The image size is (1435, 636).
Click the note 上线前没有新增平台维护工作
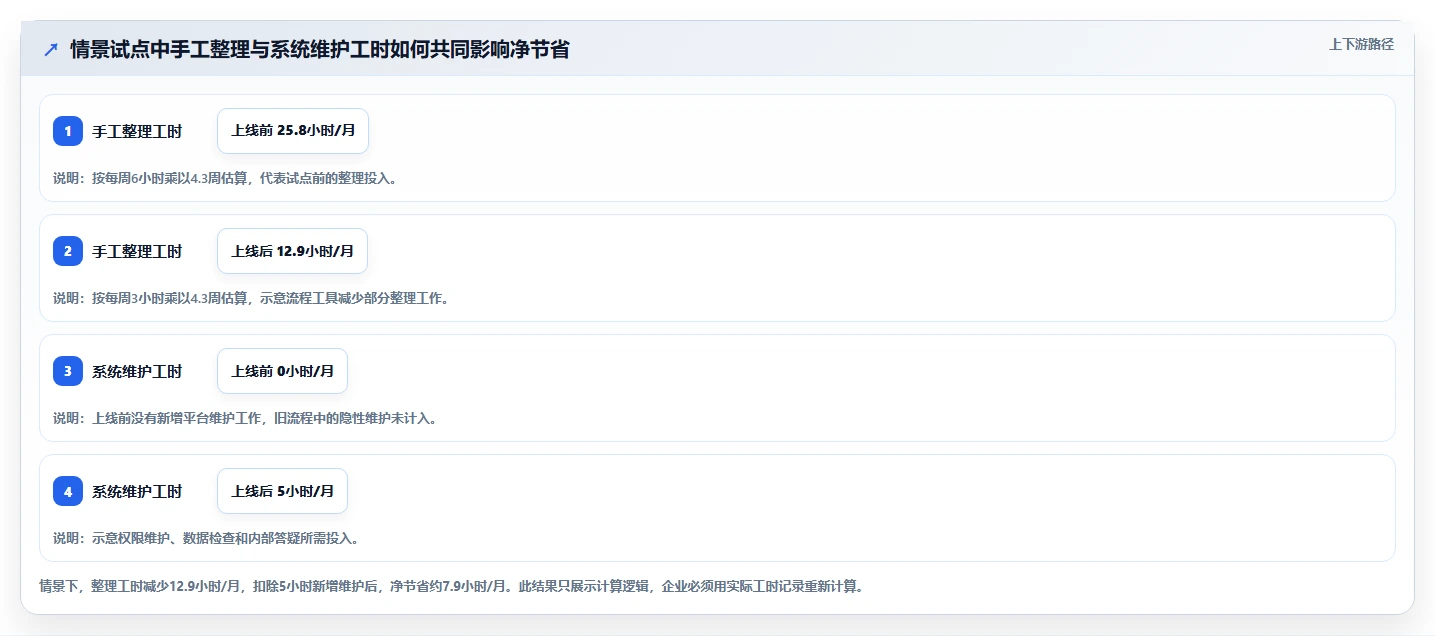[245, 418]
